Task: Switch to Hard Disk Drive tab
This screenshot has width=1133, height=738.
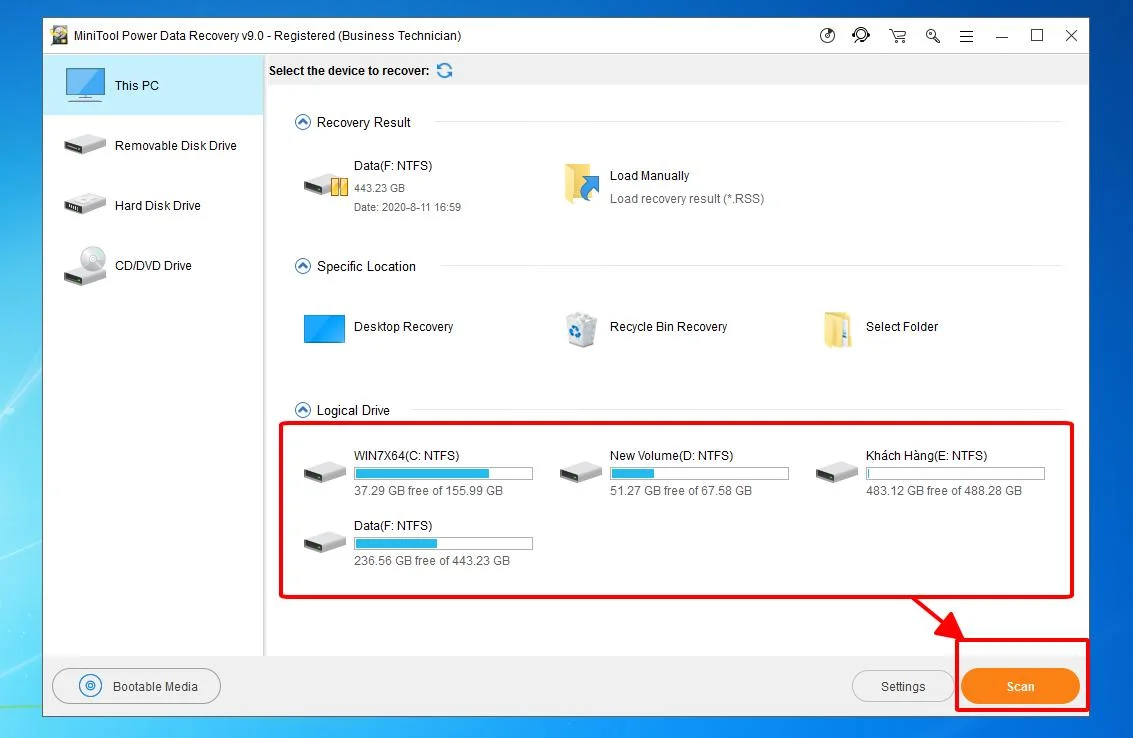Action: 153,205
